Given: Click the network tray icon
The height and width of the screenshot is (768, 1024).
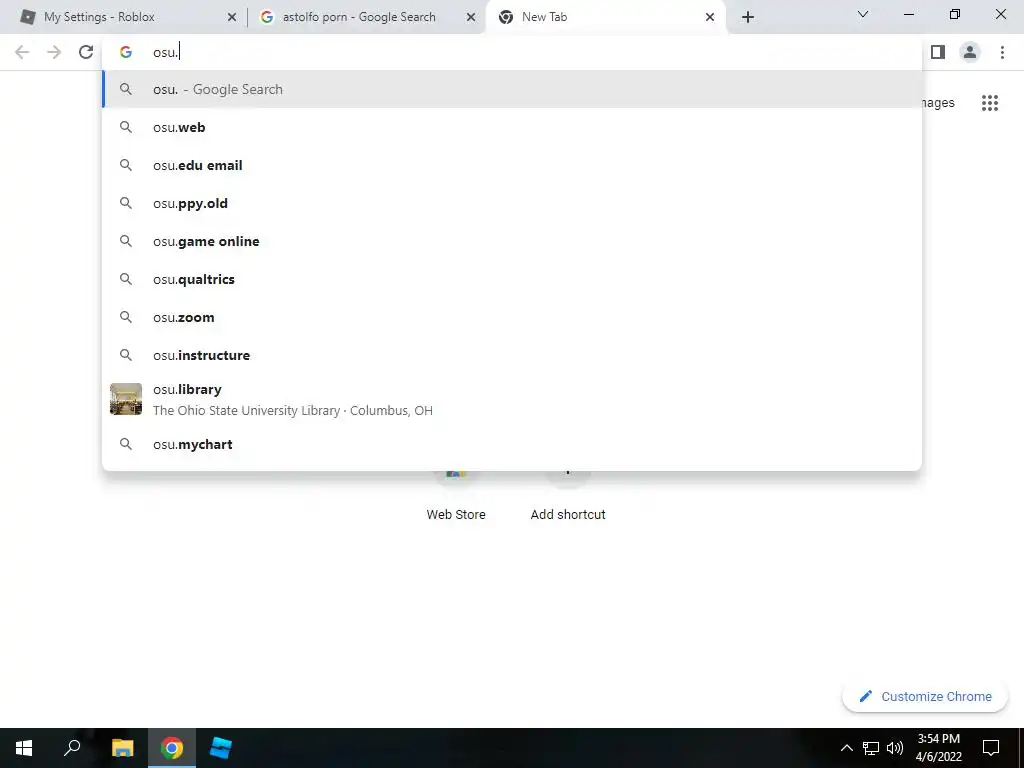Looking at the screenshot, I should 871,748.
